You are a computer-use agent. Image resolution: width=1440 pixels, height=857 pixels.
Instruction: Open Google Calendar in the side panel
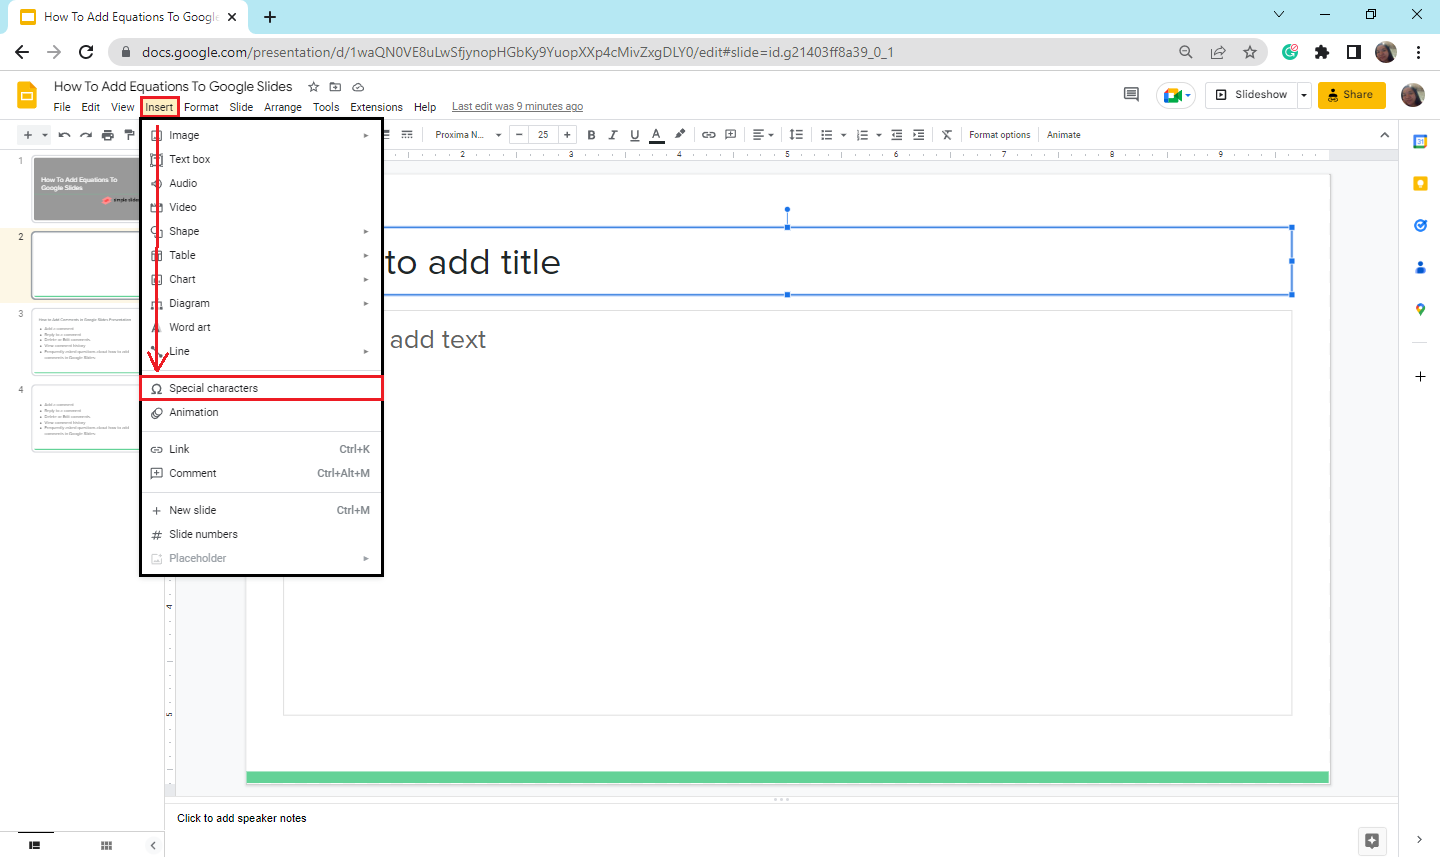(x=1420, y=141)
